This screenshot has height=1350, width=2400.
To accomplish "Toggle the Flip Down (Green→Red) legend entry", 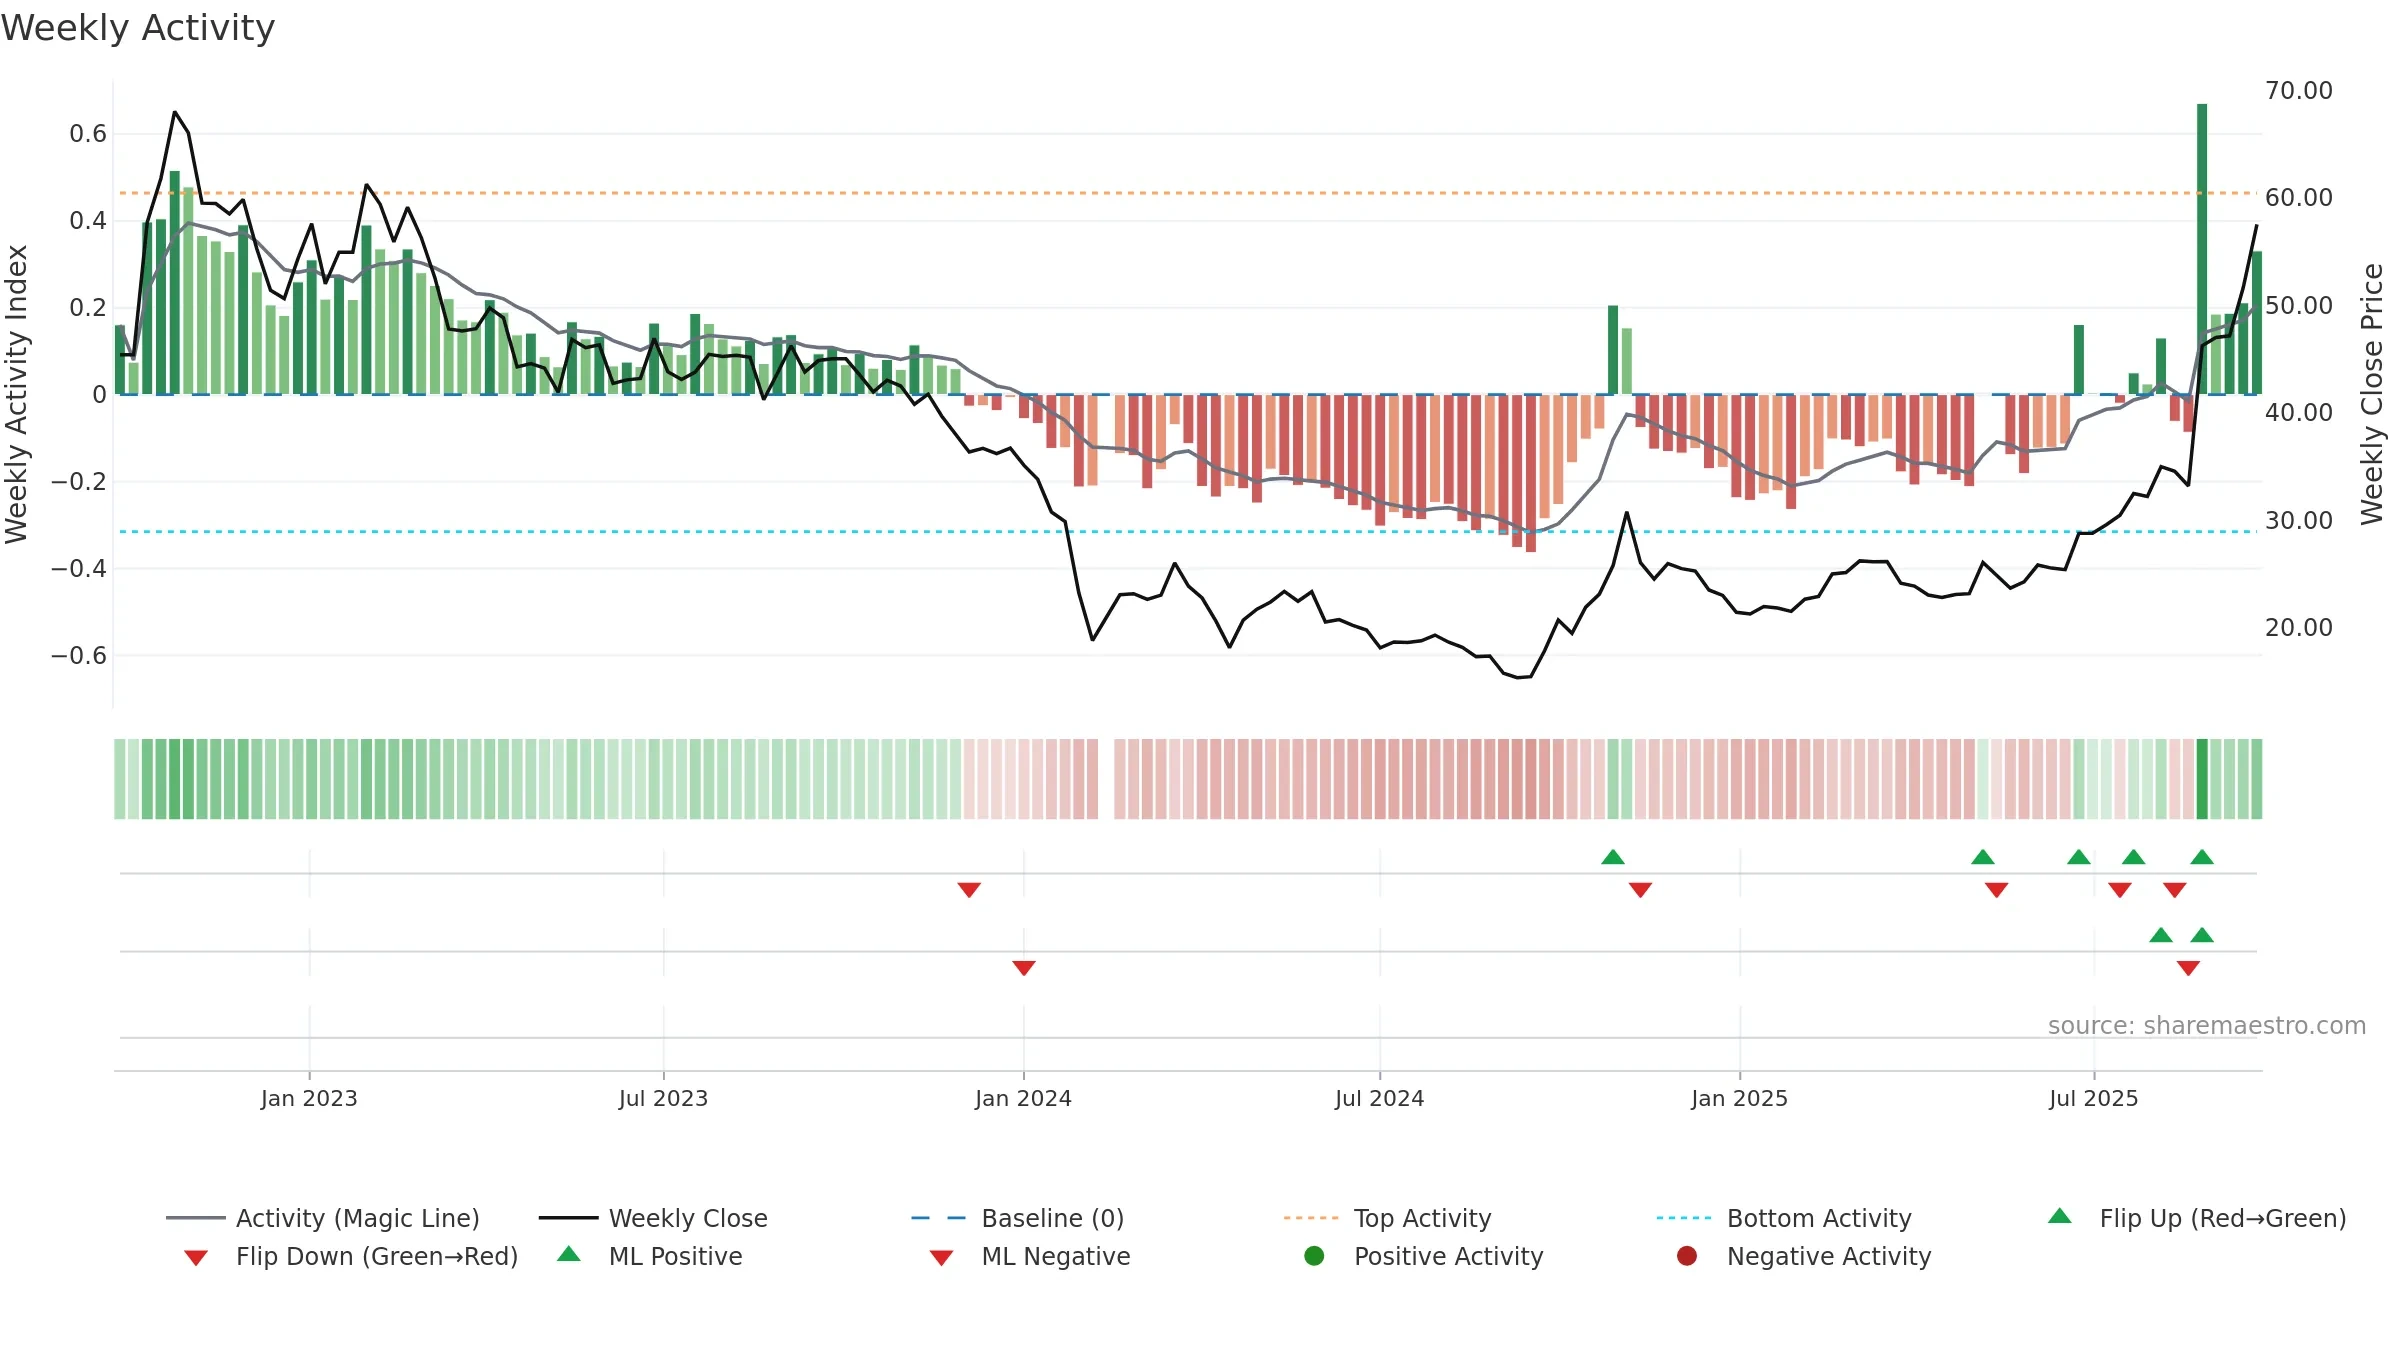I will coord(351,1256).
